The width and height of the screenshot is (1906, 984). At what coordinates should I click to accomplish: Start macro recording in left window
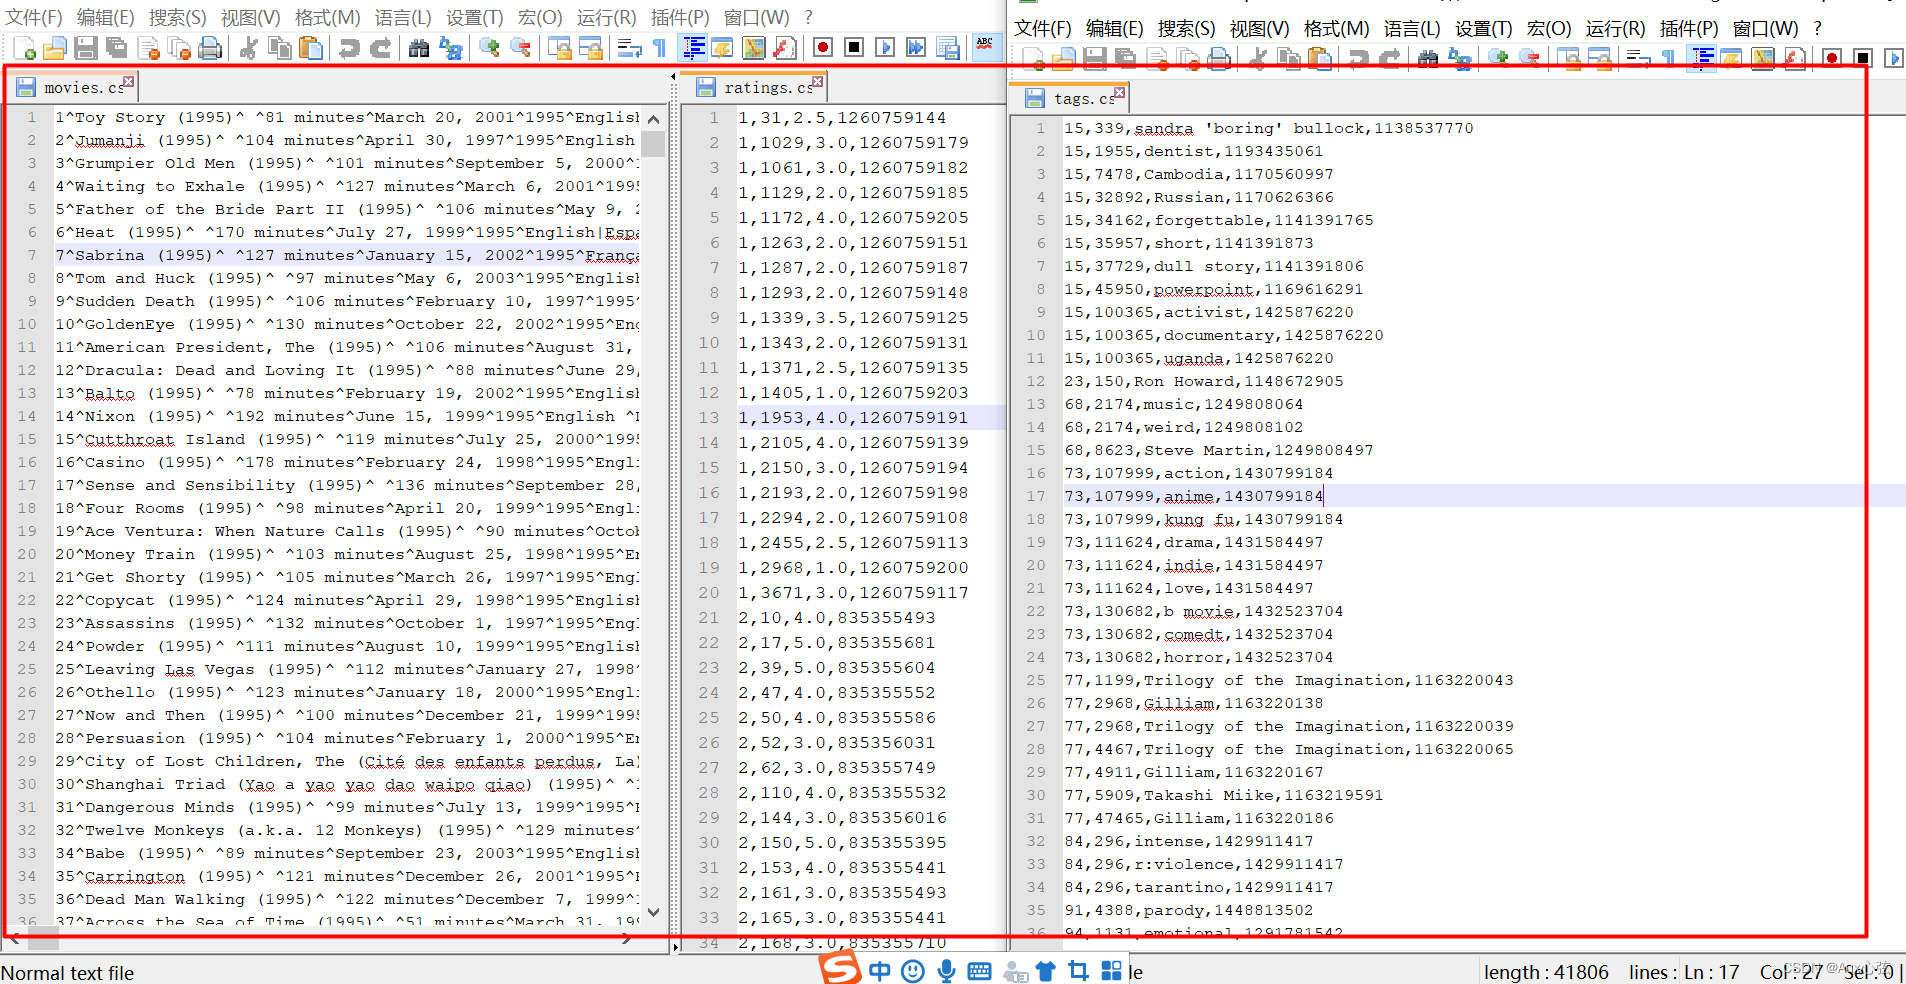tap(823, 48)
